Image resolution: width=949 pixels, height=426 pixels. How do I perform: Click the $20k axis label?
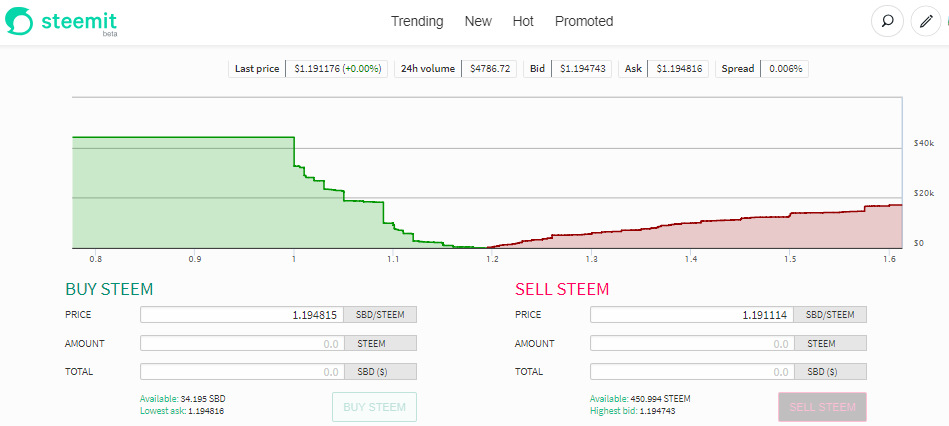pos(924,193)
